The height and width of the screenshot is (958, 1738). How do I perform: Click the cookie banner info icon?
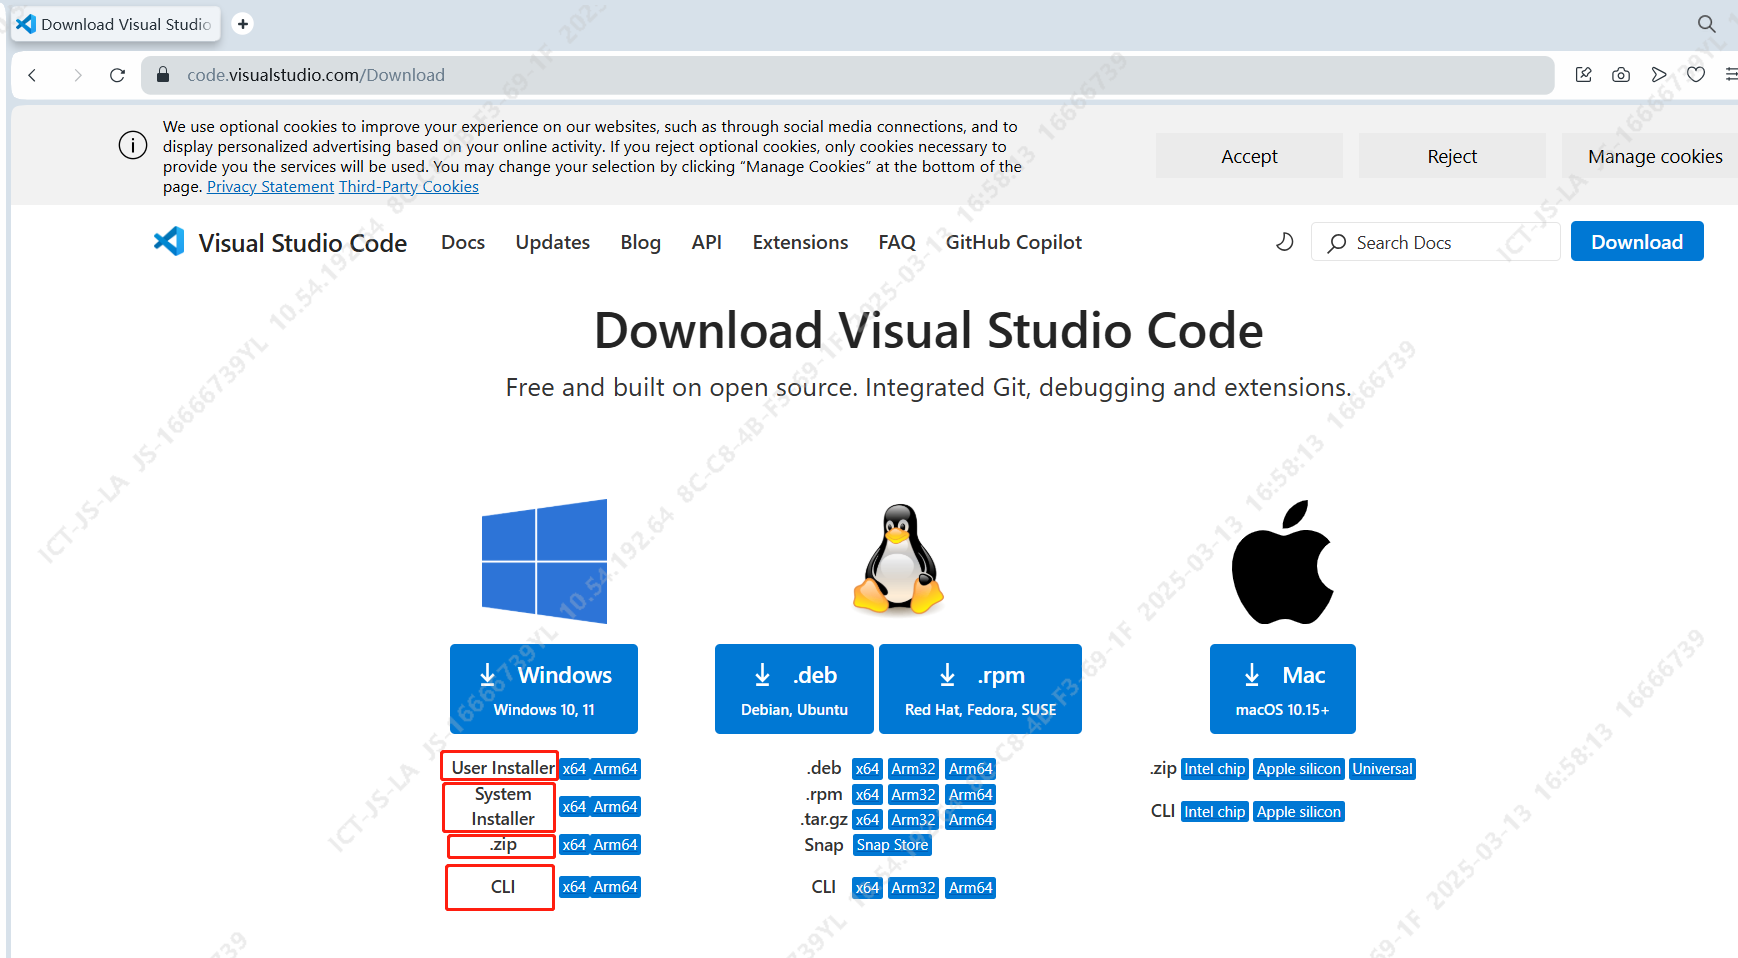pos(133,146)
